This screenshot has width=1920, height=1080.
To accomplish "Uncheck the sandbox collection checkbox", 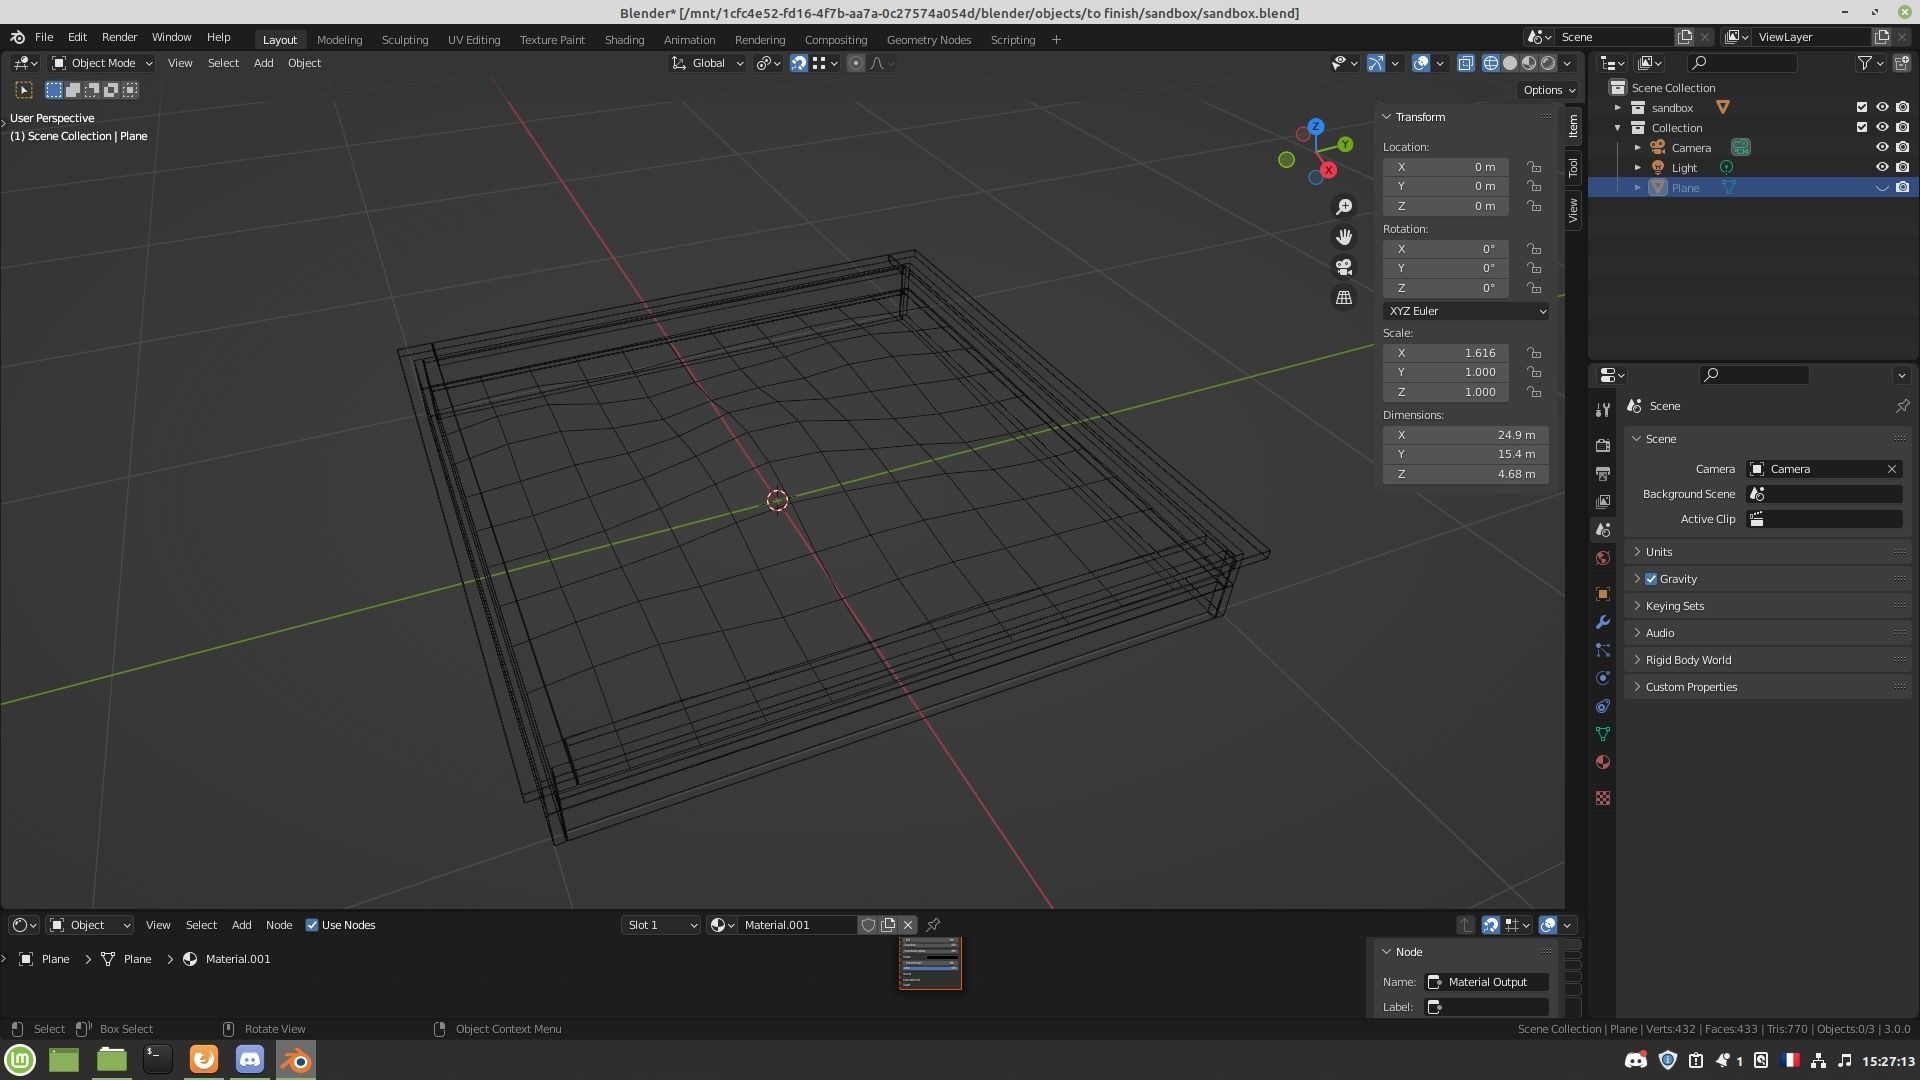I will coord(1862,107).
